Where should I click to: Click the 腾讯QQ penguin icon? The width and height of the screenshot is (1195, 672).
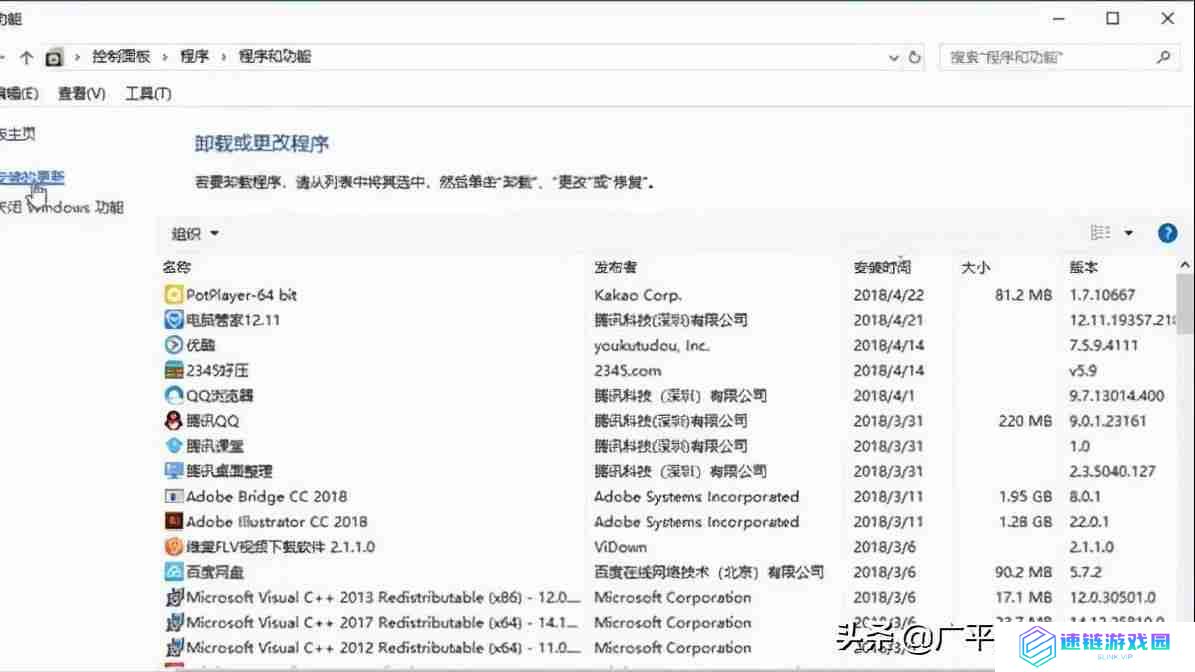[173, 421]
